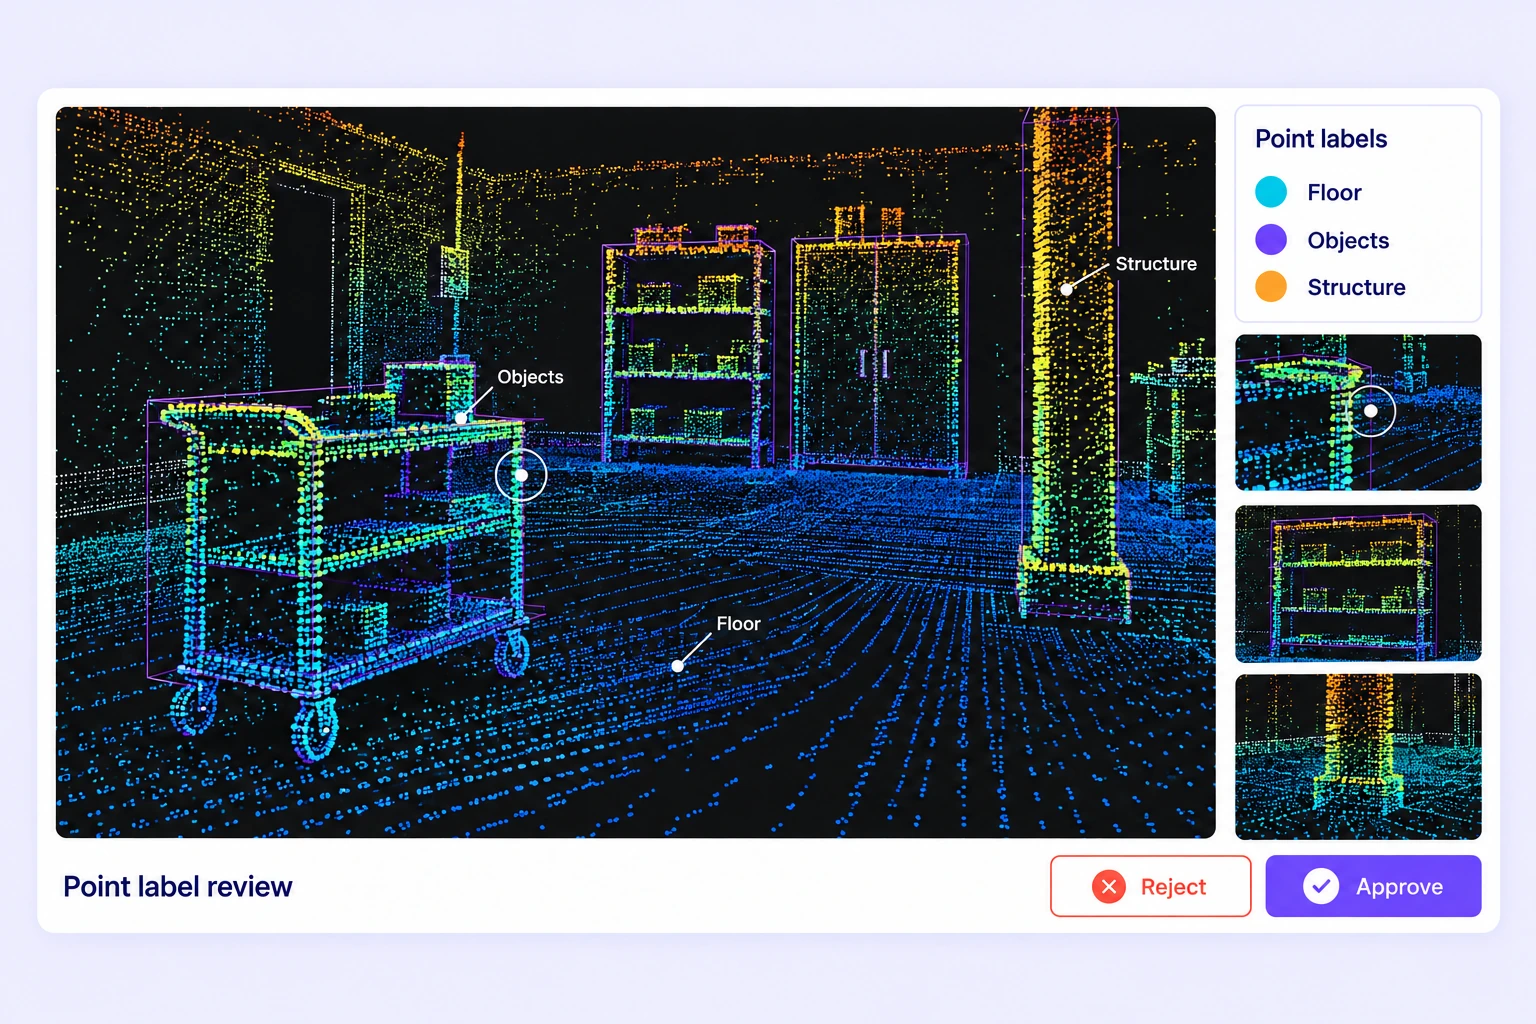Click the checkmark icon in Approve

click(1321, 886)
